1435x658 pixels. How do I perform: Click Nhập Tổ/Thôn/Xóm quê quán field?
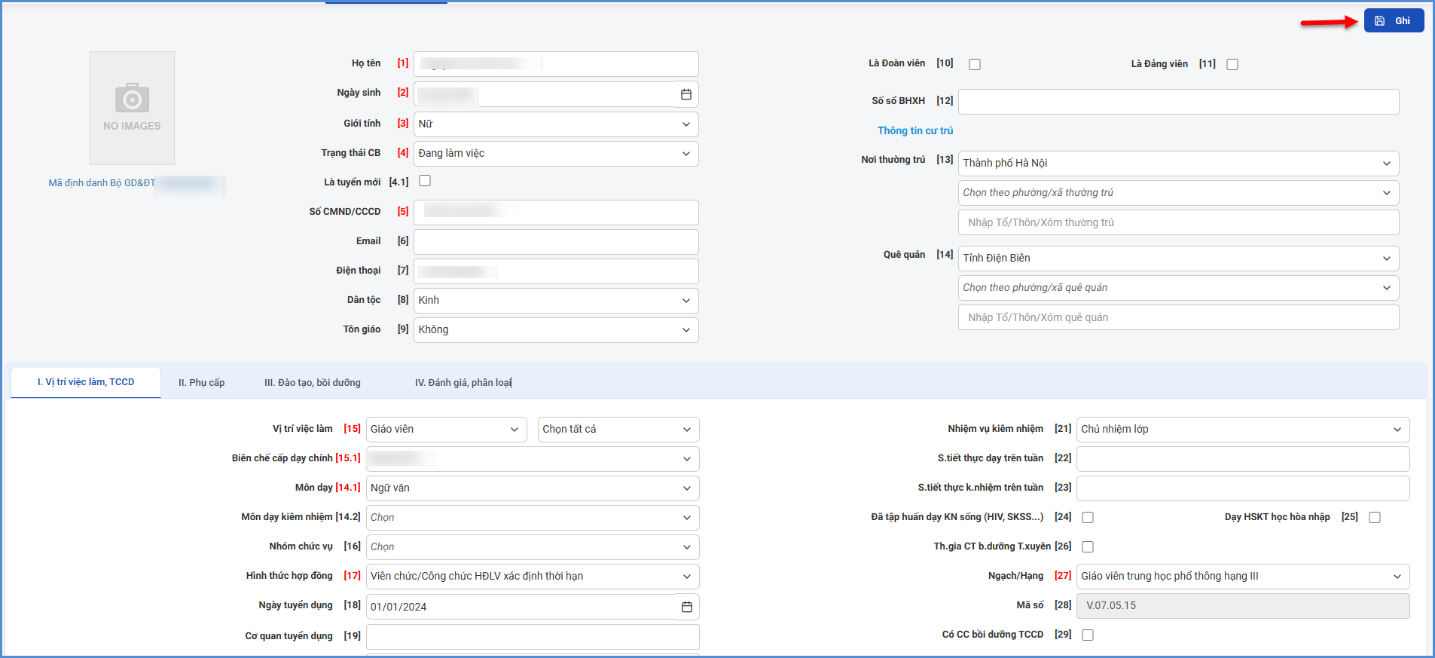(1179, 317)
